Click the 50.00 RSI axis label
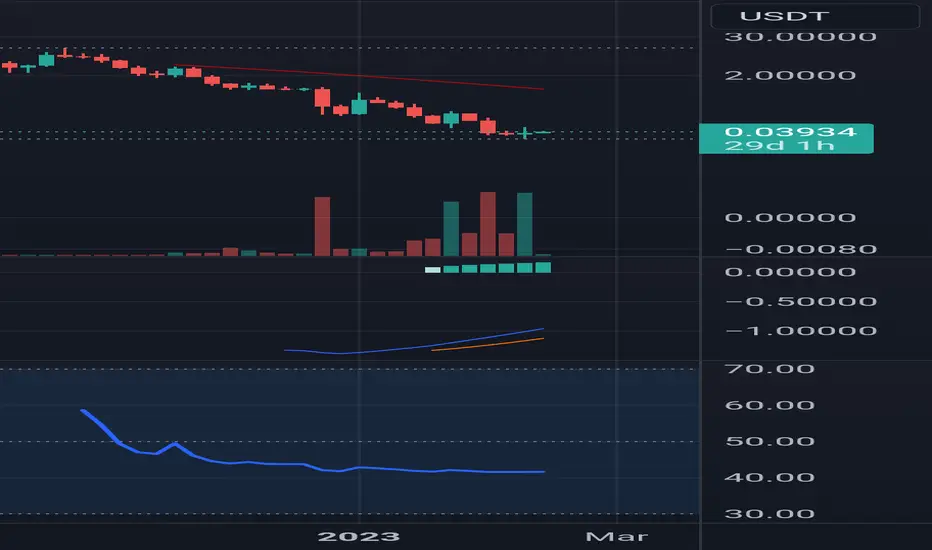Viewport: 932px width, 550px height. click(770, 441)
